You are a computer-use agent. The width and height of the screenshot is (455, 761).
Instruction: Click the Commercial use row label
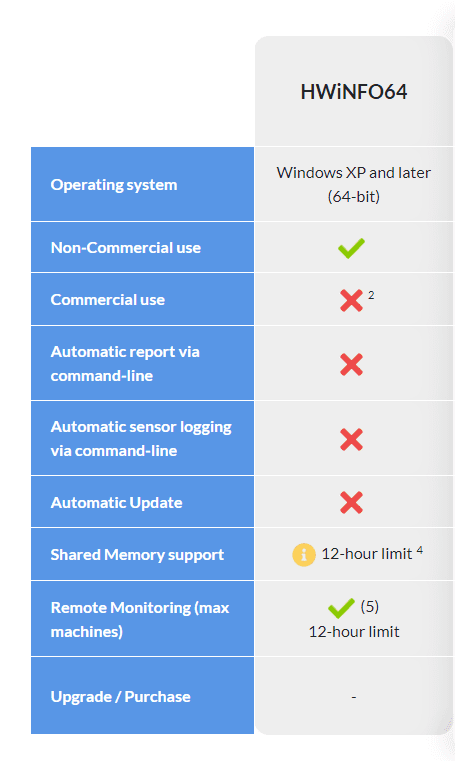tap(108, 300)
